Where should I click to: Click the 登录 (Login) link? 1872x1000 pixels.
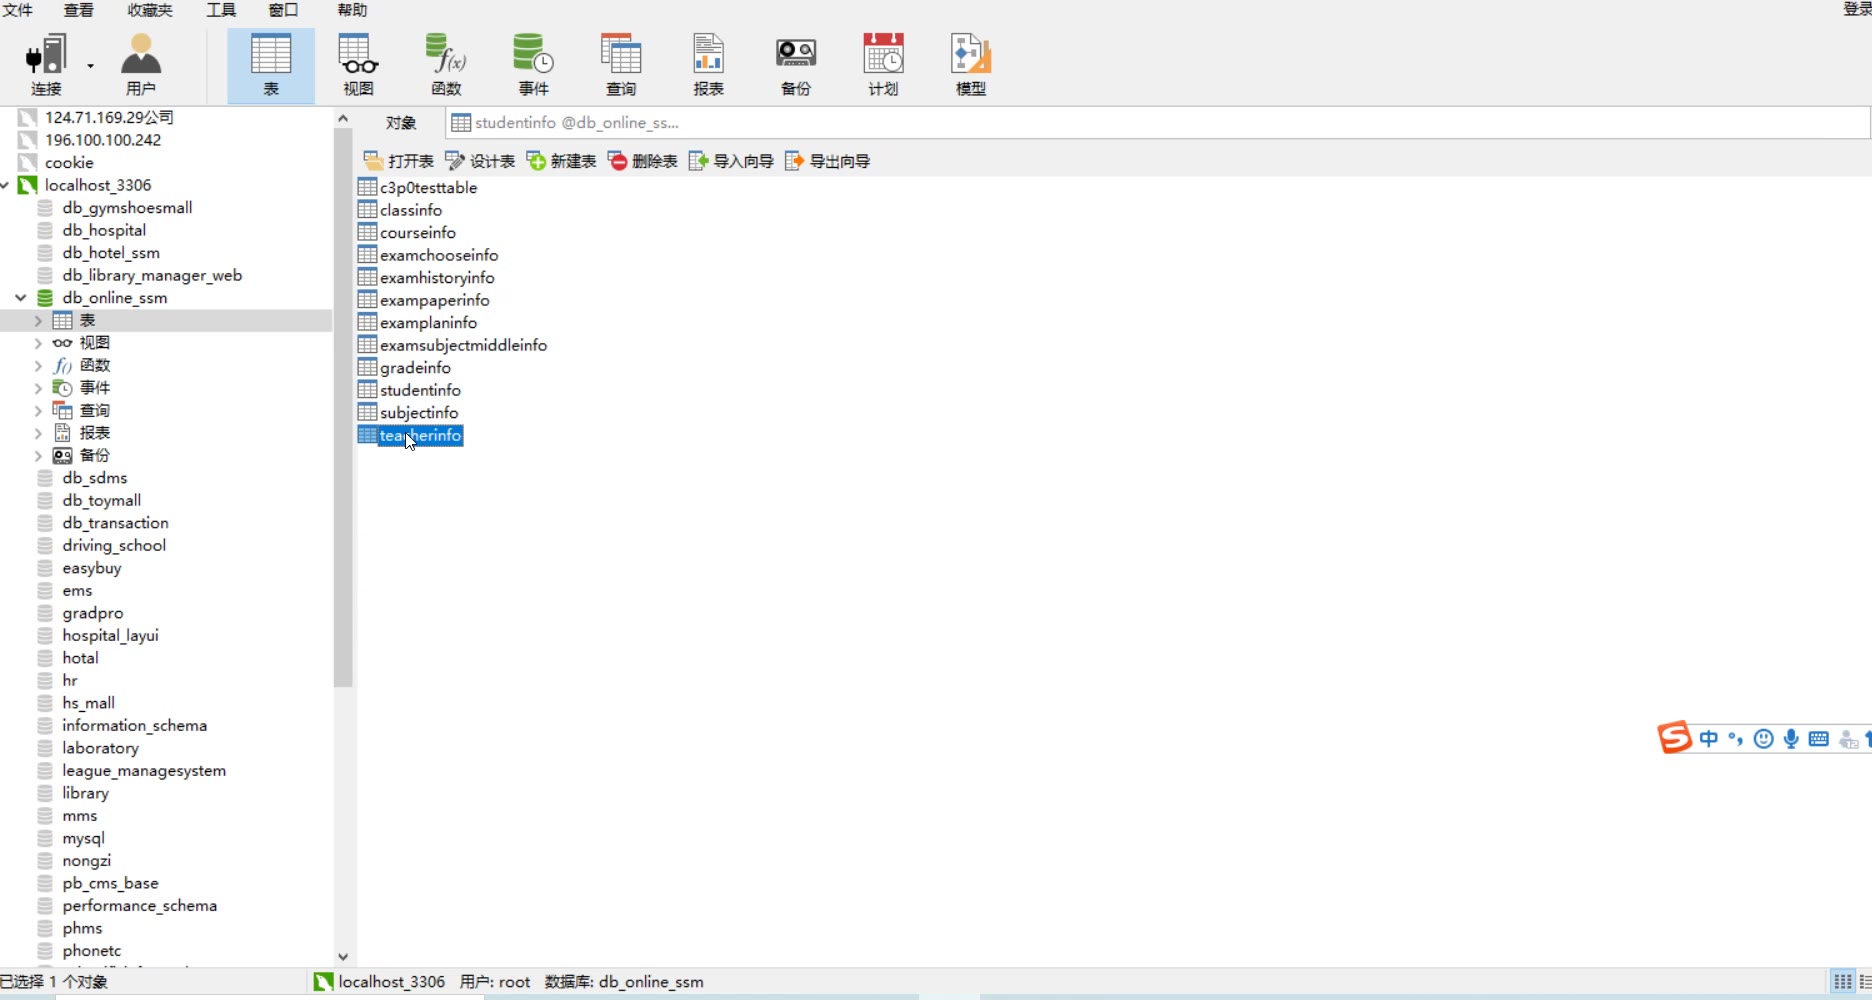(1857, 9)
